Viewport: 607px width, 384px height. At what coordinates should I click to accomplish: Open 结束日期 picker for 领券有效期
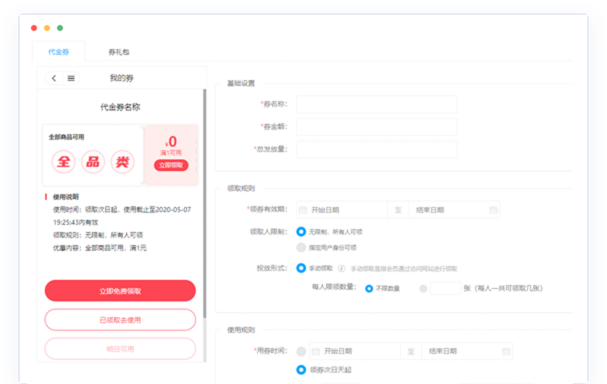click(454, 210)
